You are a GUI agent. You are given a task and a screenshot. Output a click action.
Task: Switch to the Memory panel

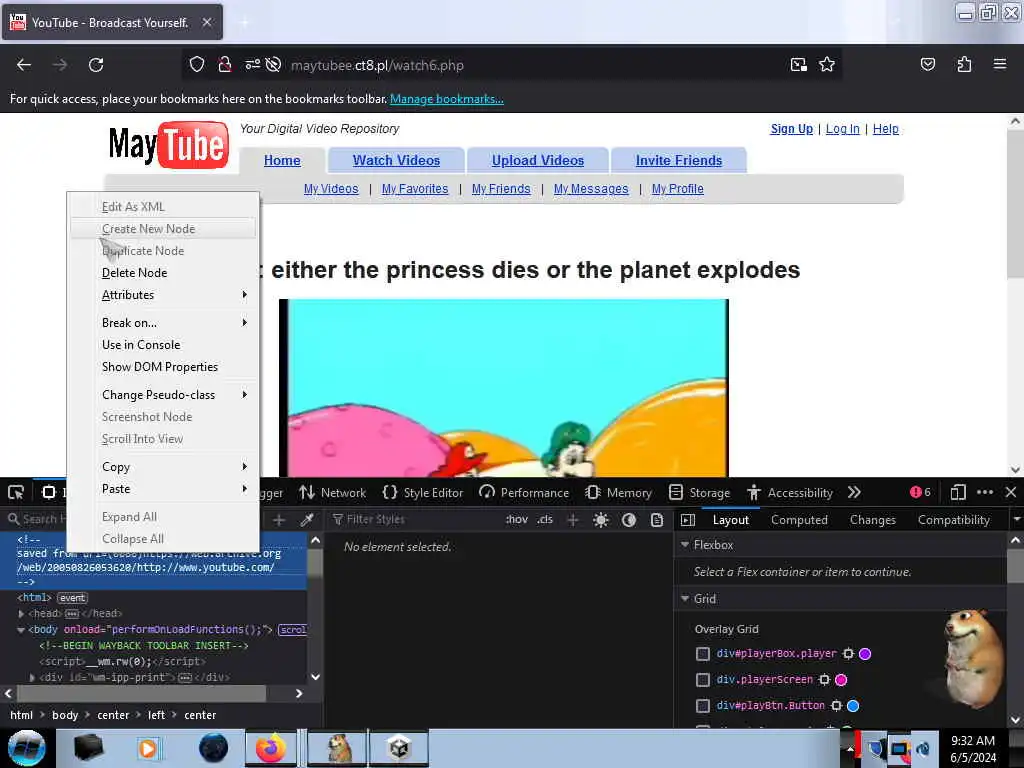coord(618,492)
